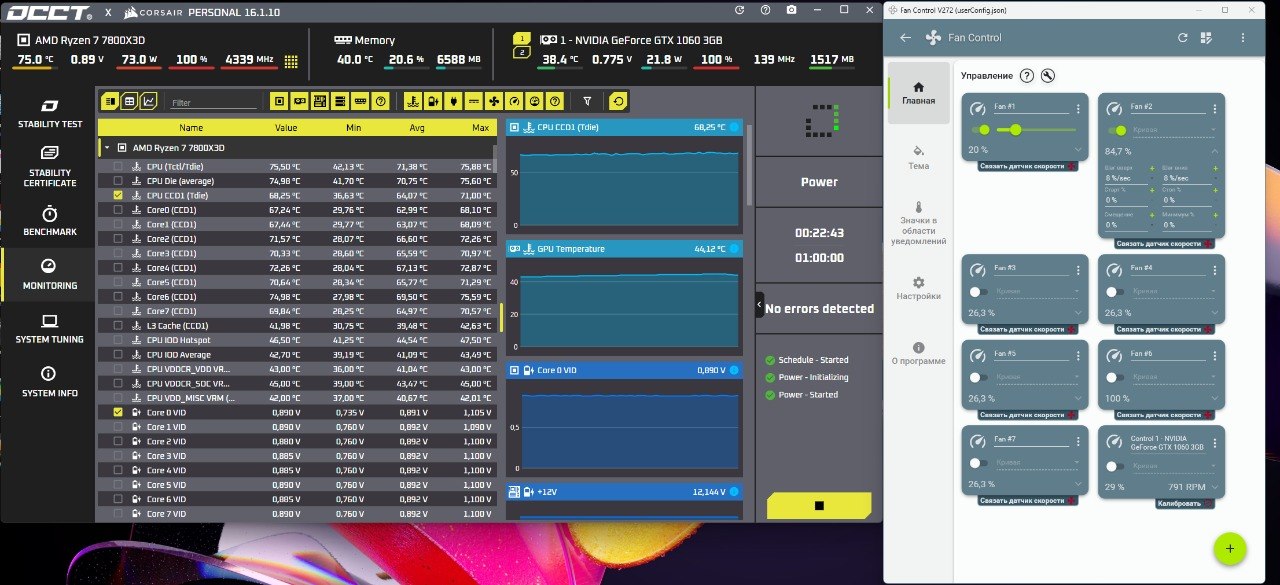This screenshot has height=585, width=1280.
Task: Reset min/max values with the yellow refresh icon
Action: (618, 101)
